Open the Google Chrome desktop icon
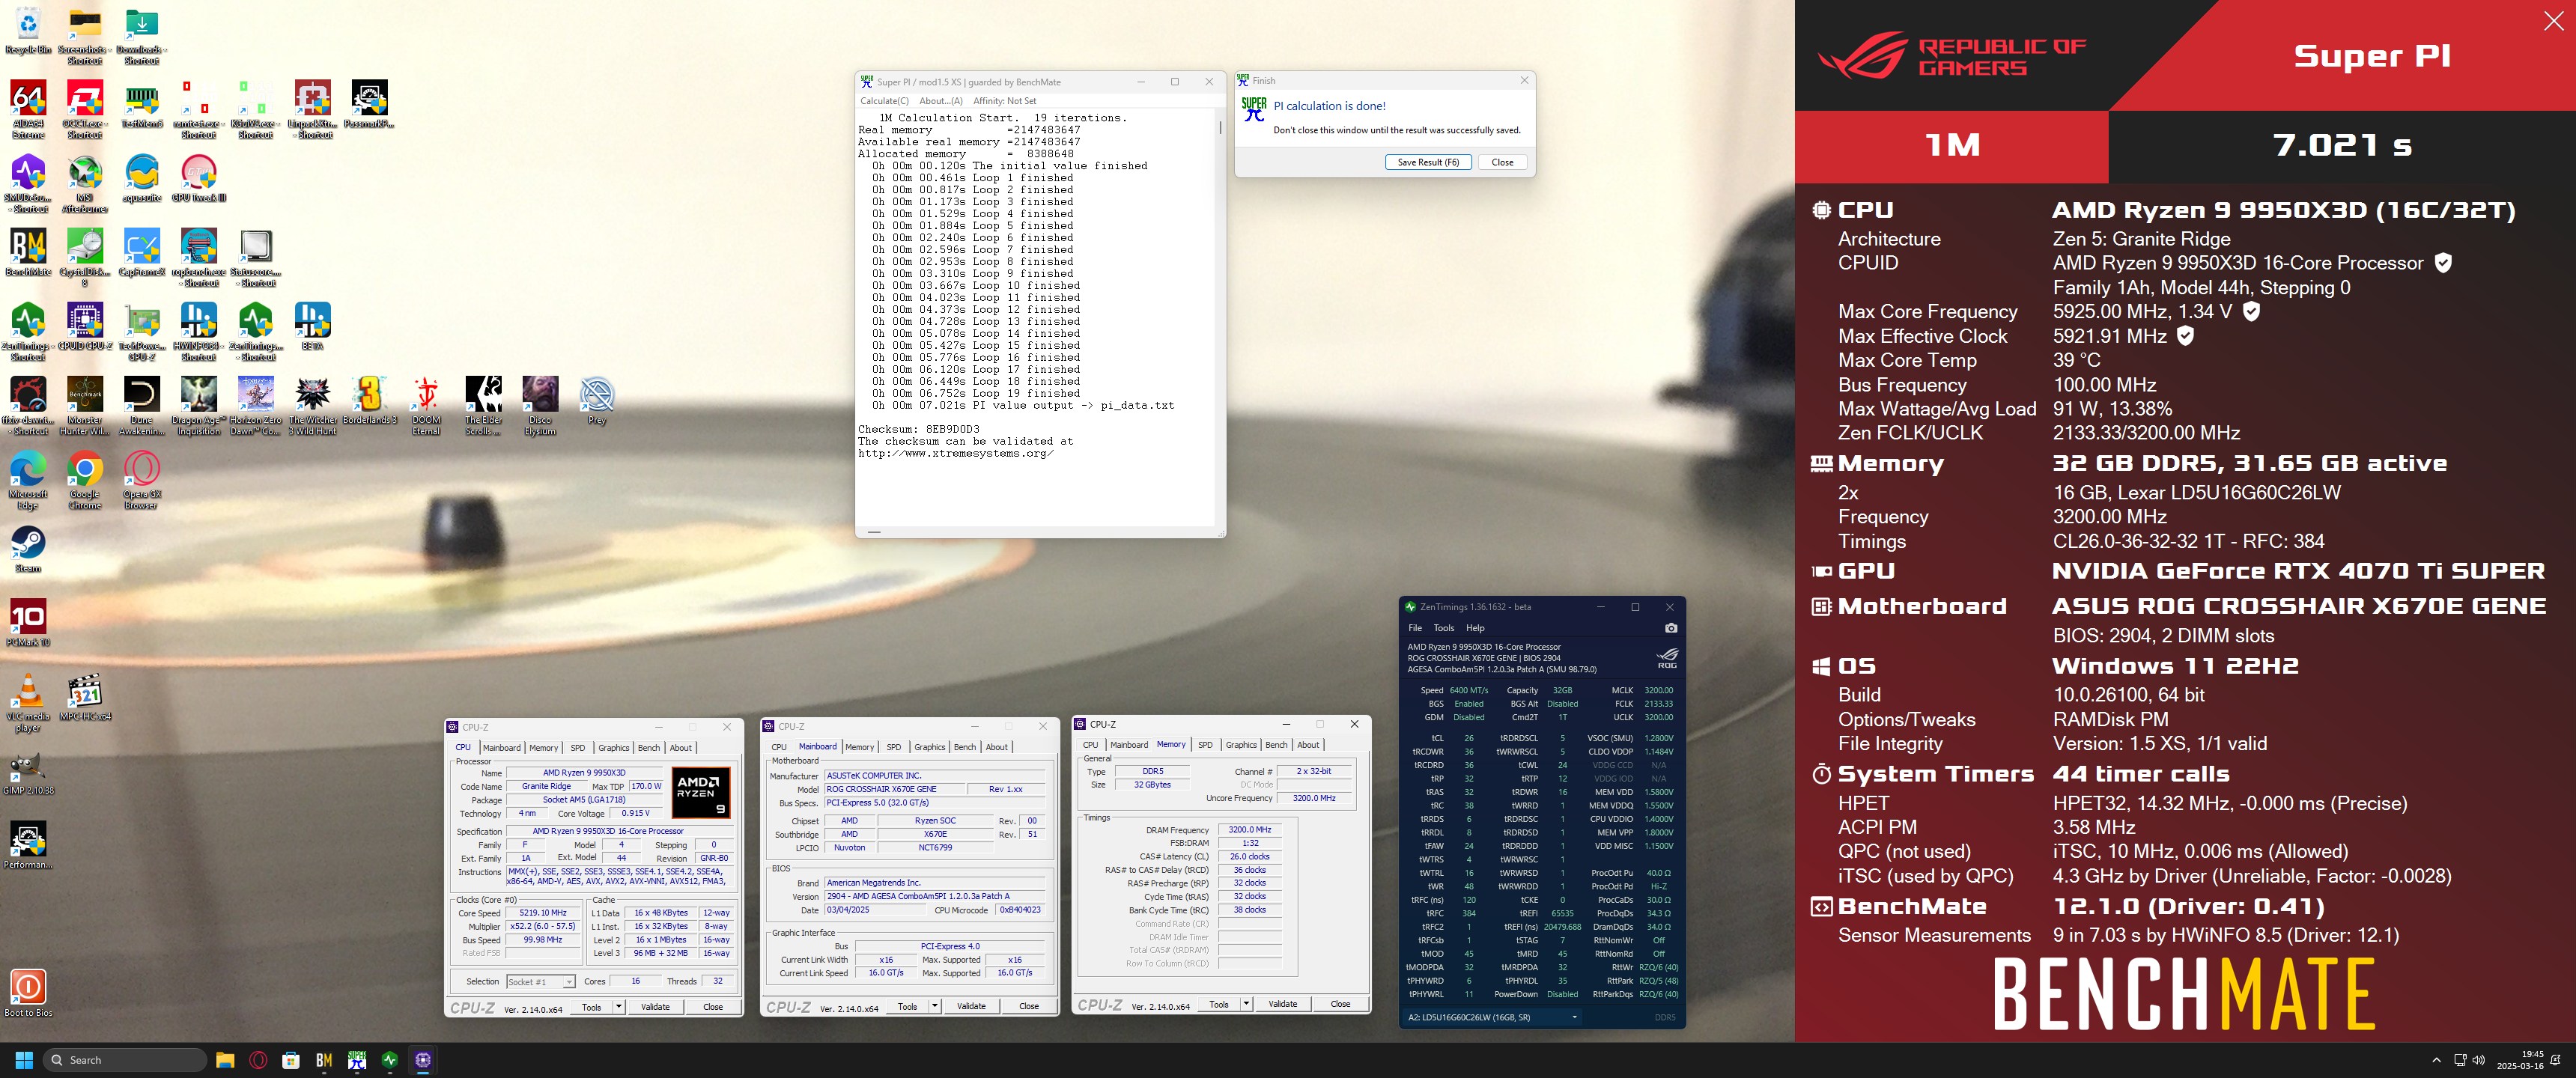This screenshot has height=1078, width=2576. 85,480
